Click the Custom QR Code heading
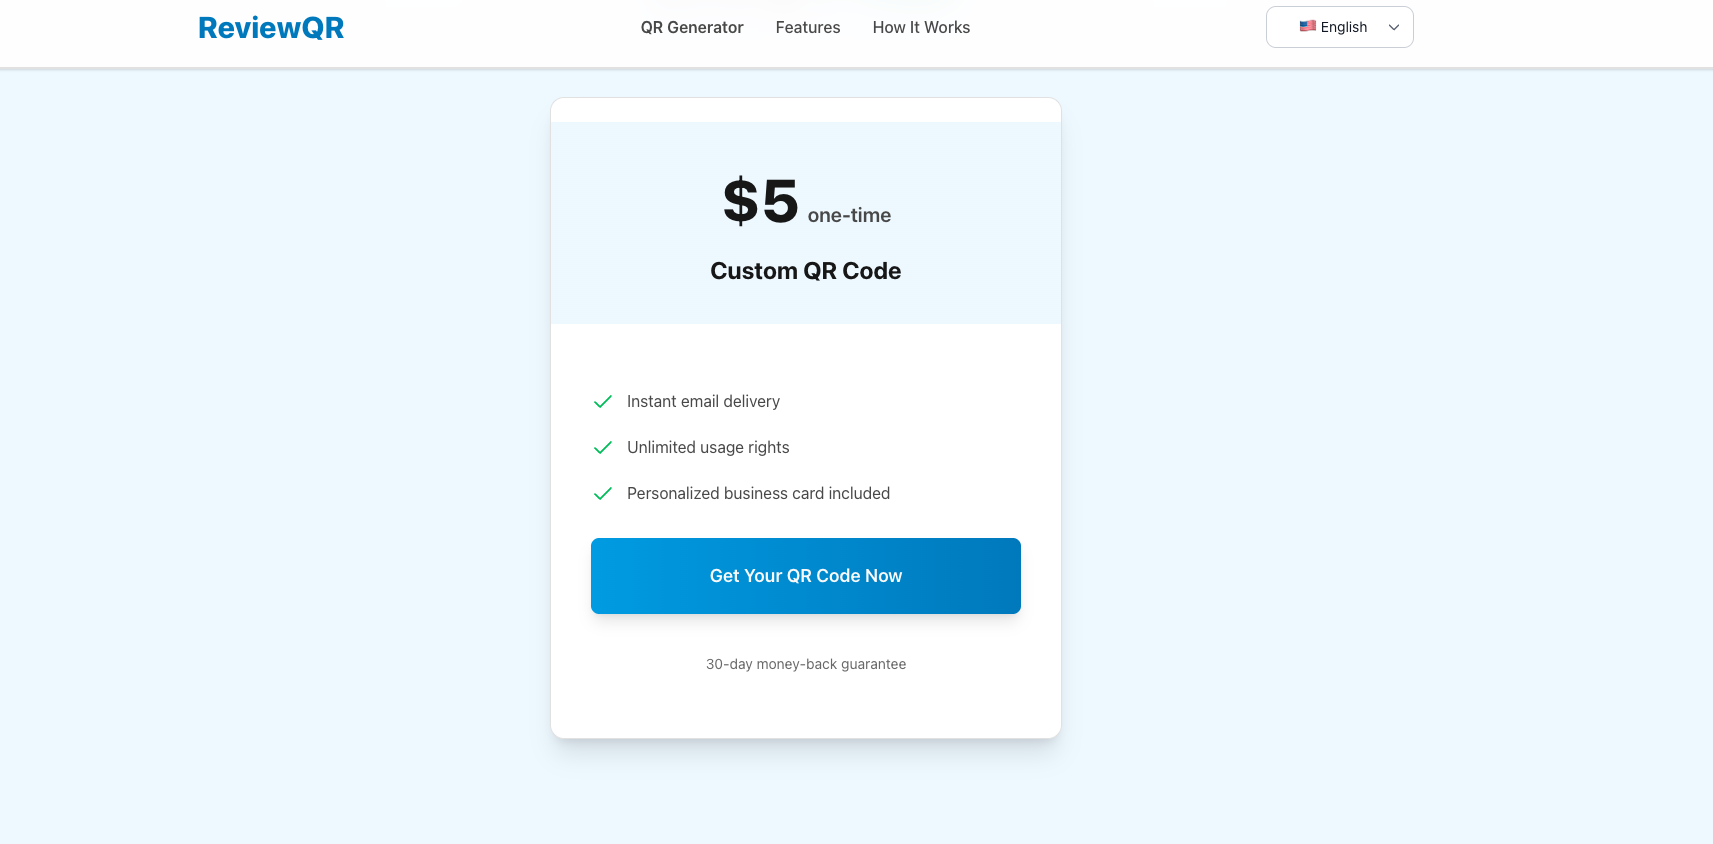Viewport: 1713px width, 844px height. 805,270
